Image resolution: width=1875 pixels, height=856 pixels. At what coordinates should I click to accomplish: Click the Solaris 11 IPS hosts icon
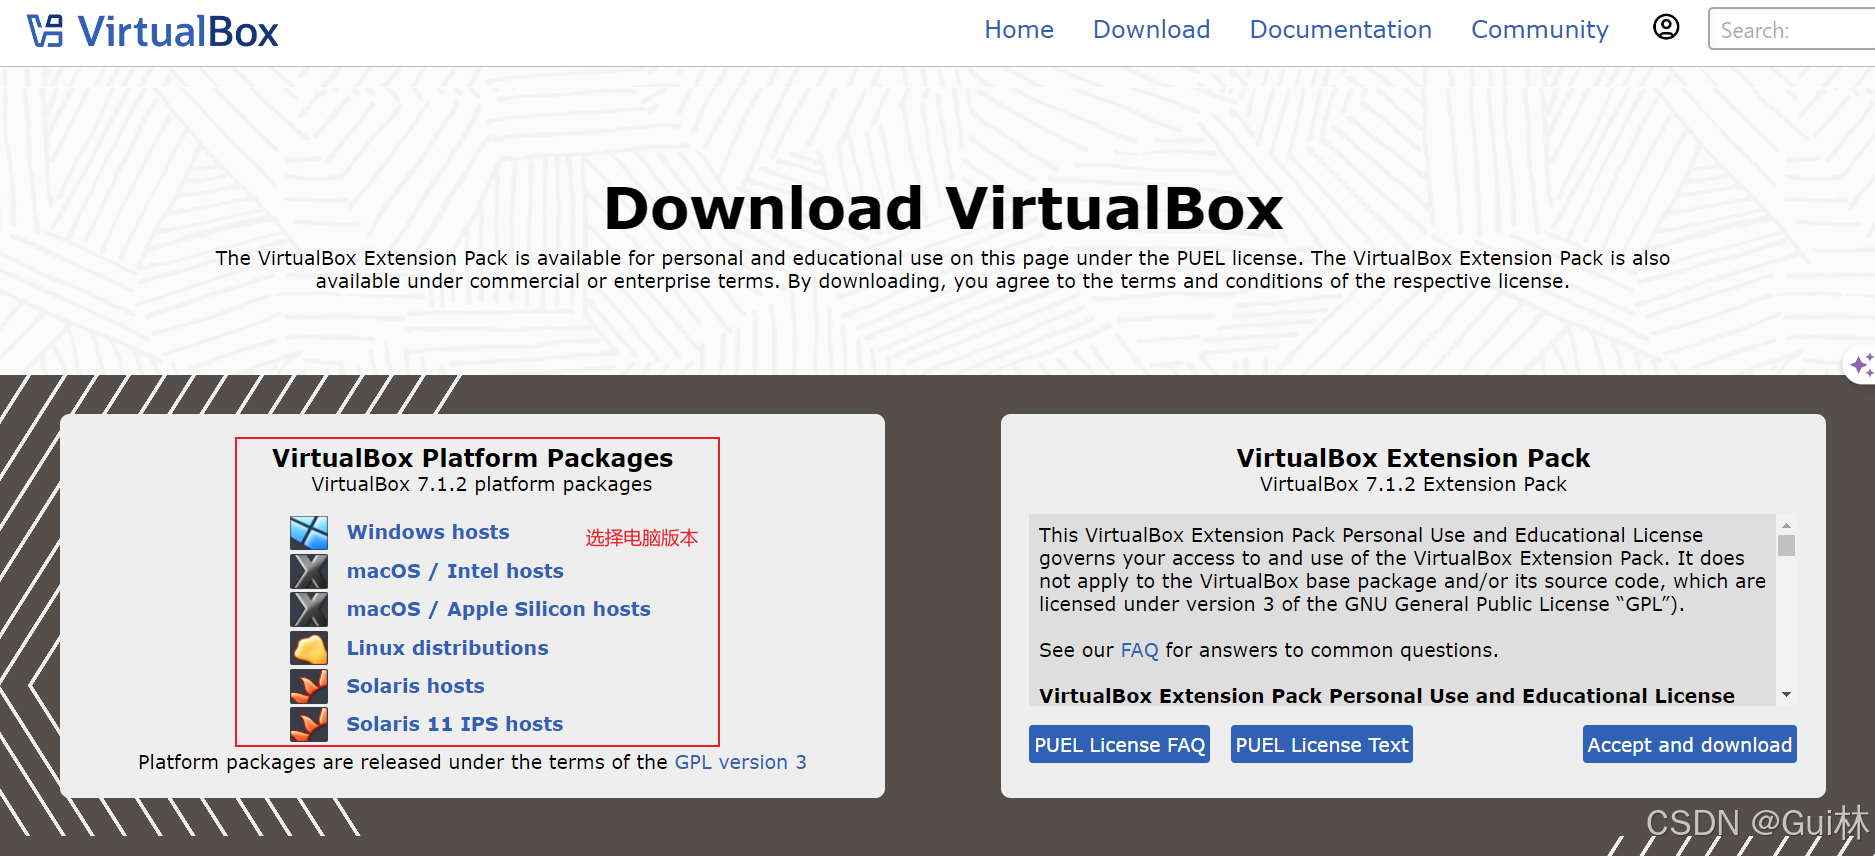pos(309,724)
